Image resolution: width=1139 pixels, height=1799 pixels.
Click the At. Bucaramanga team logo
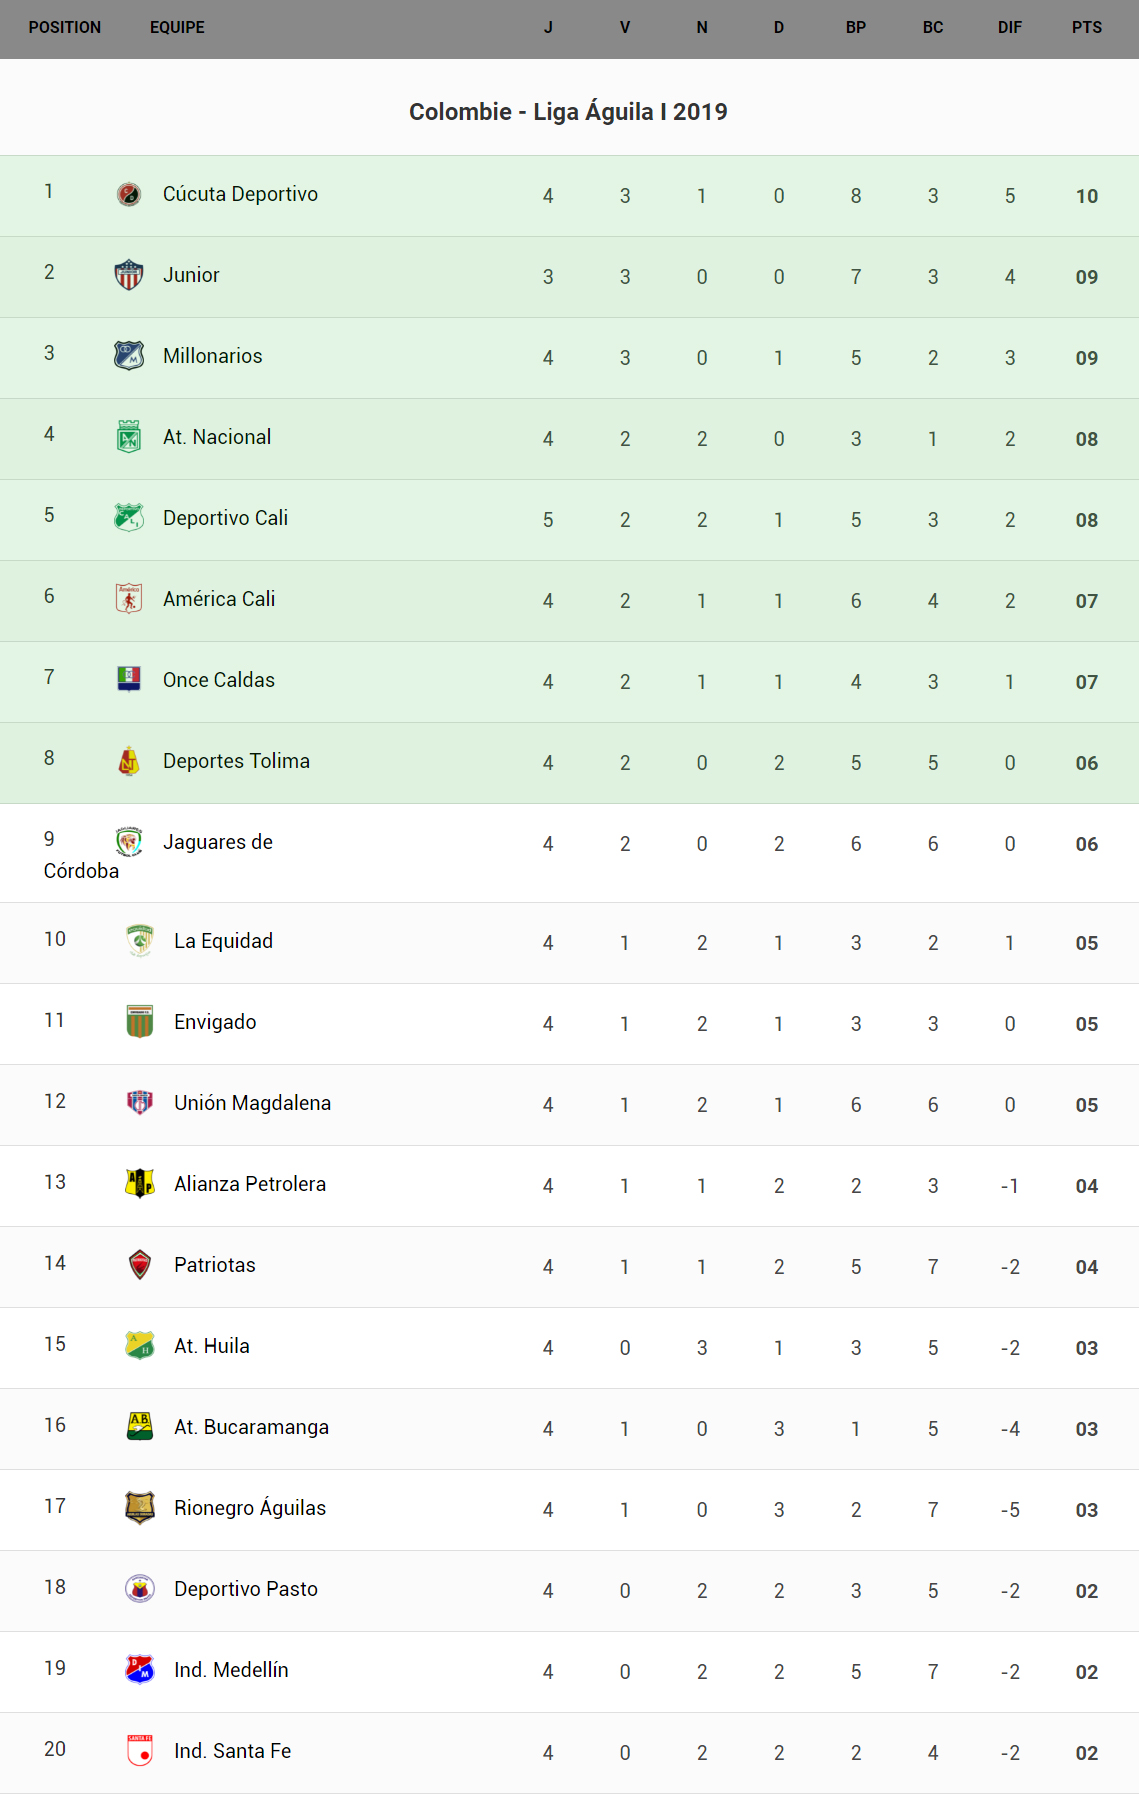(140, 1426)
